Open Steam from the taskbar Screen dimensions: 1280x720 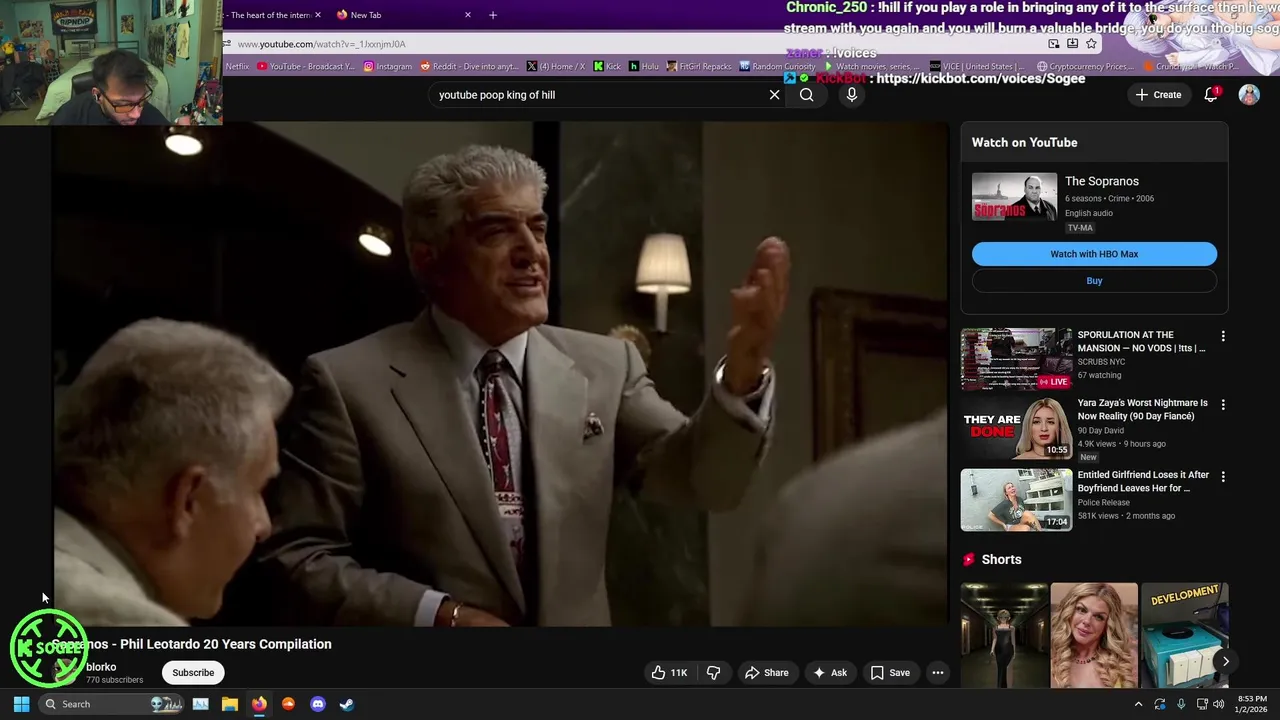[346, 704]
